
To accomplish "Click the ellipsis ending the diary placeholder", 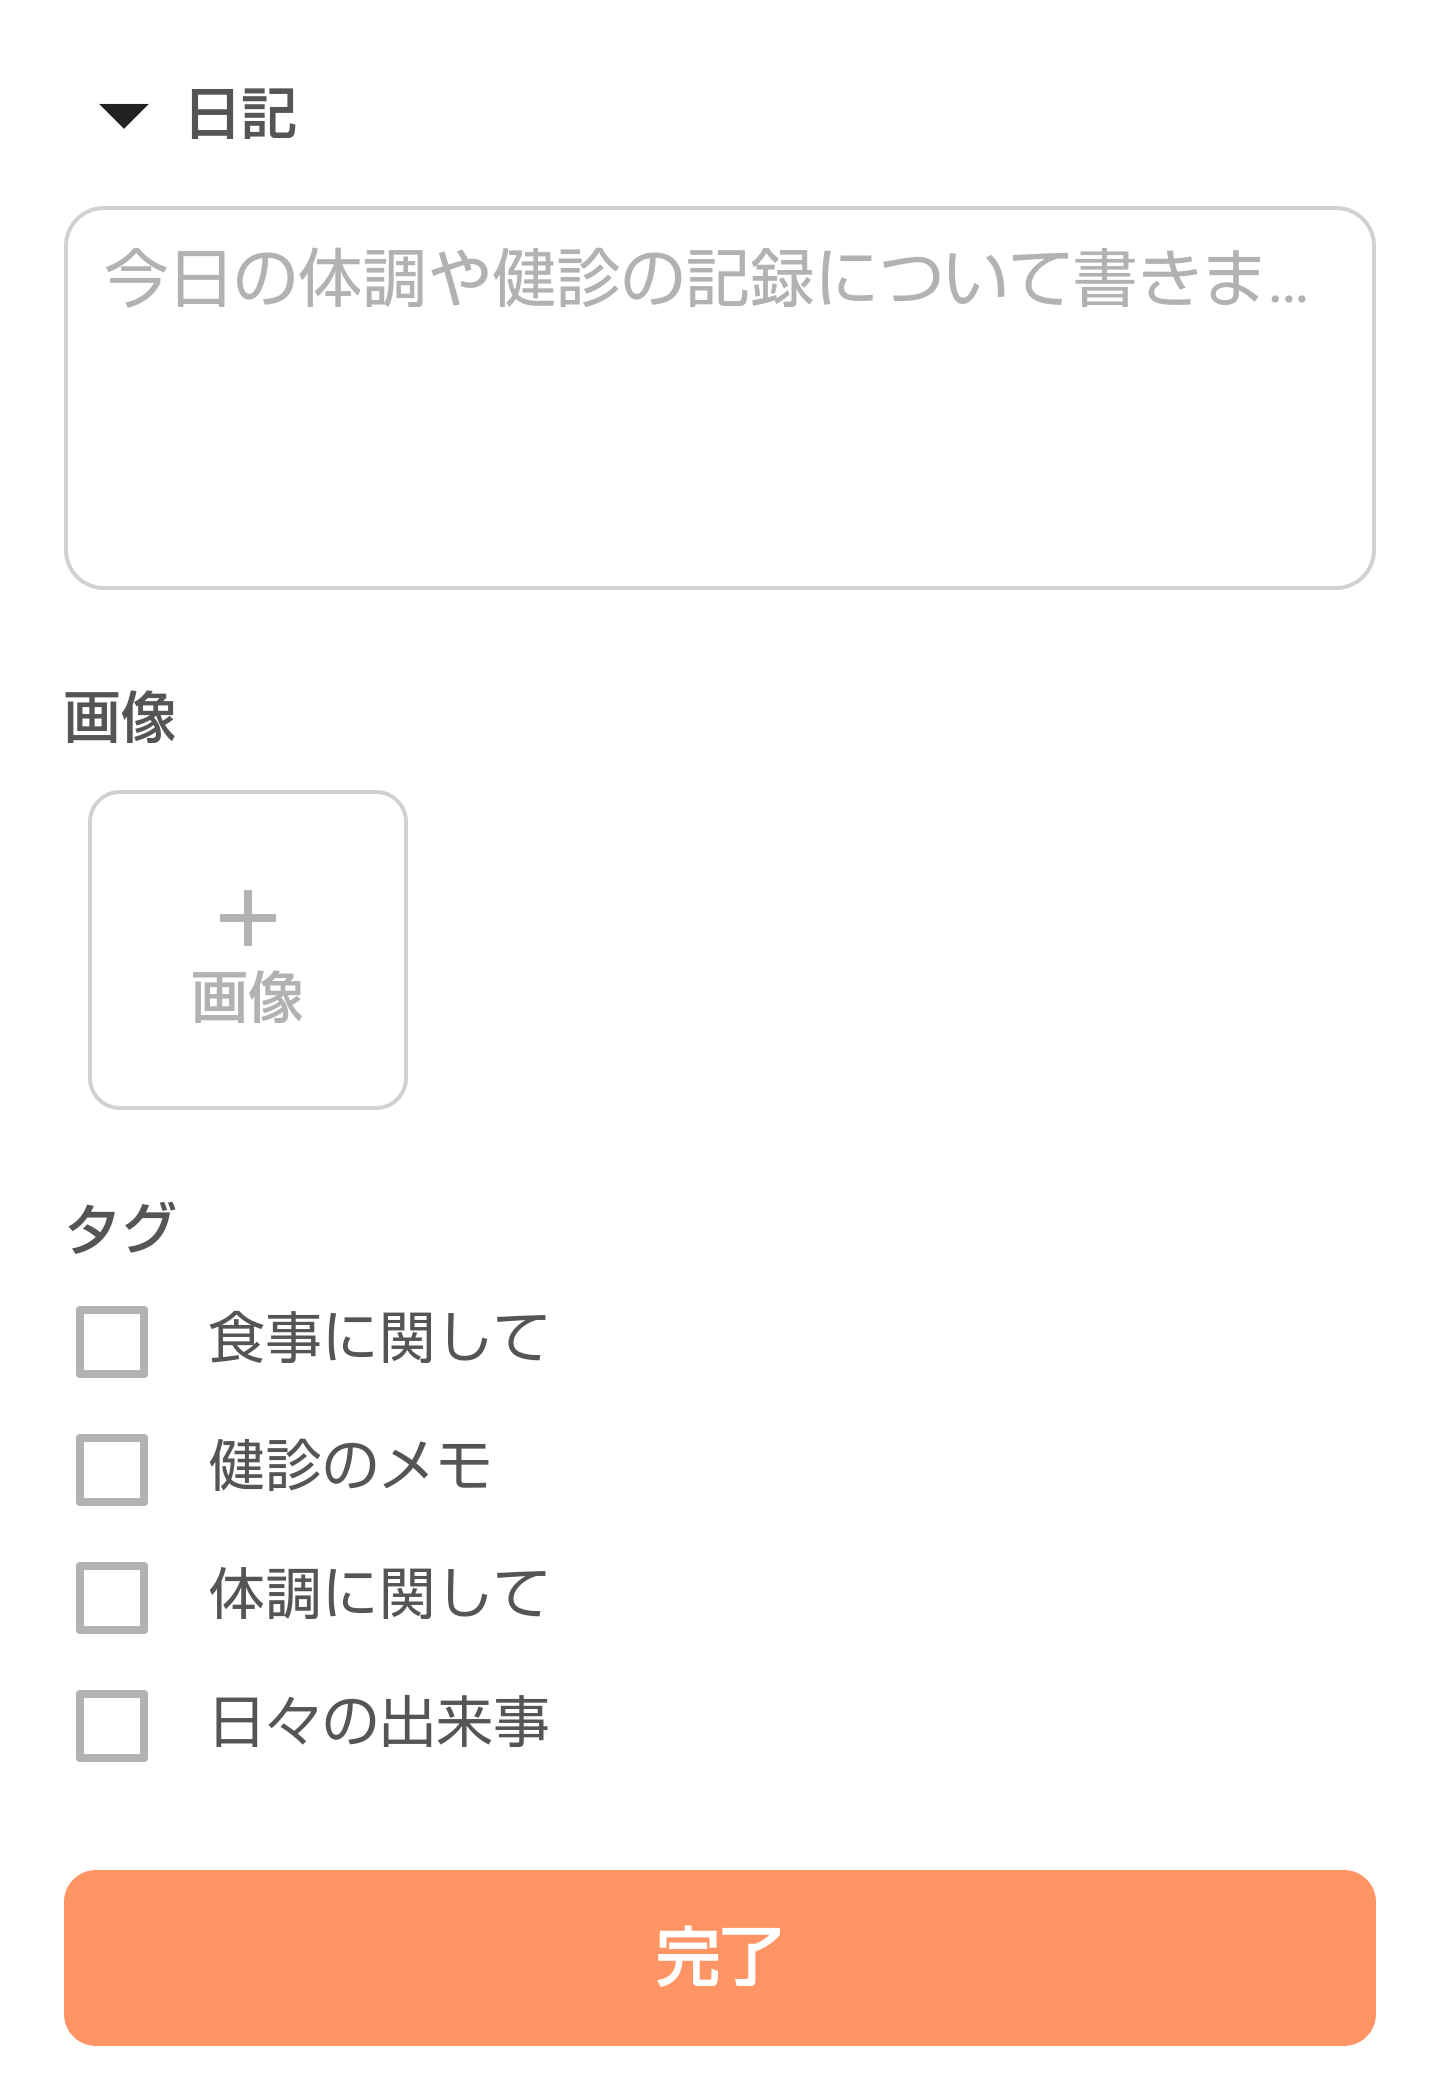I will click(1288, 294).
